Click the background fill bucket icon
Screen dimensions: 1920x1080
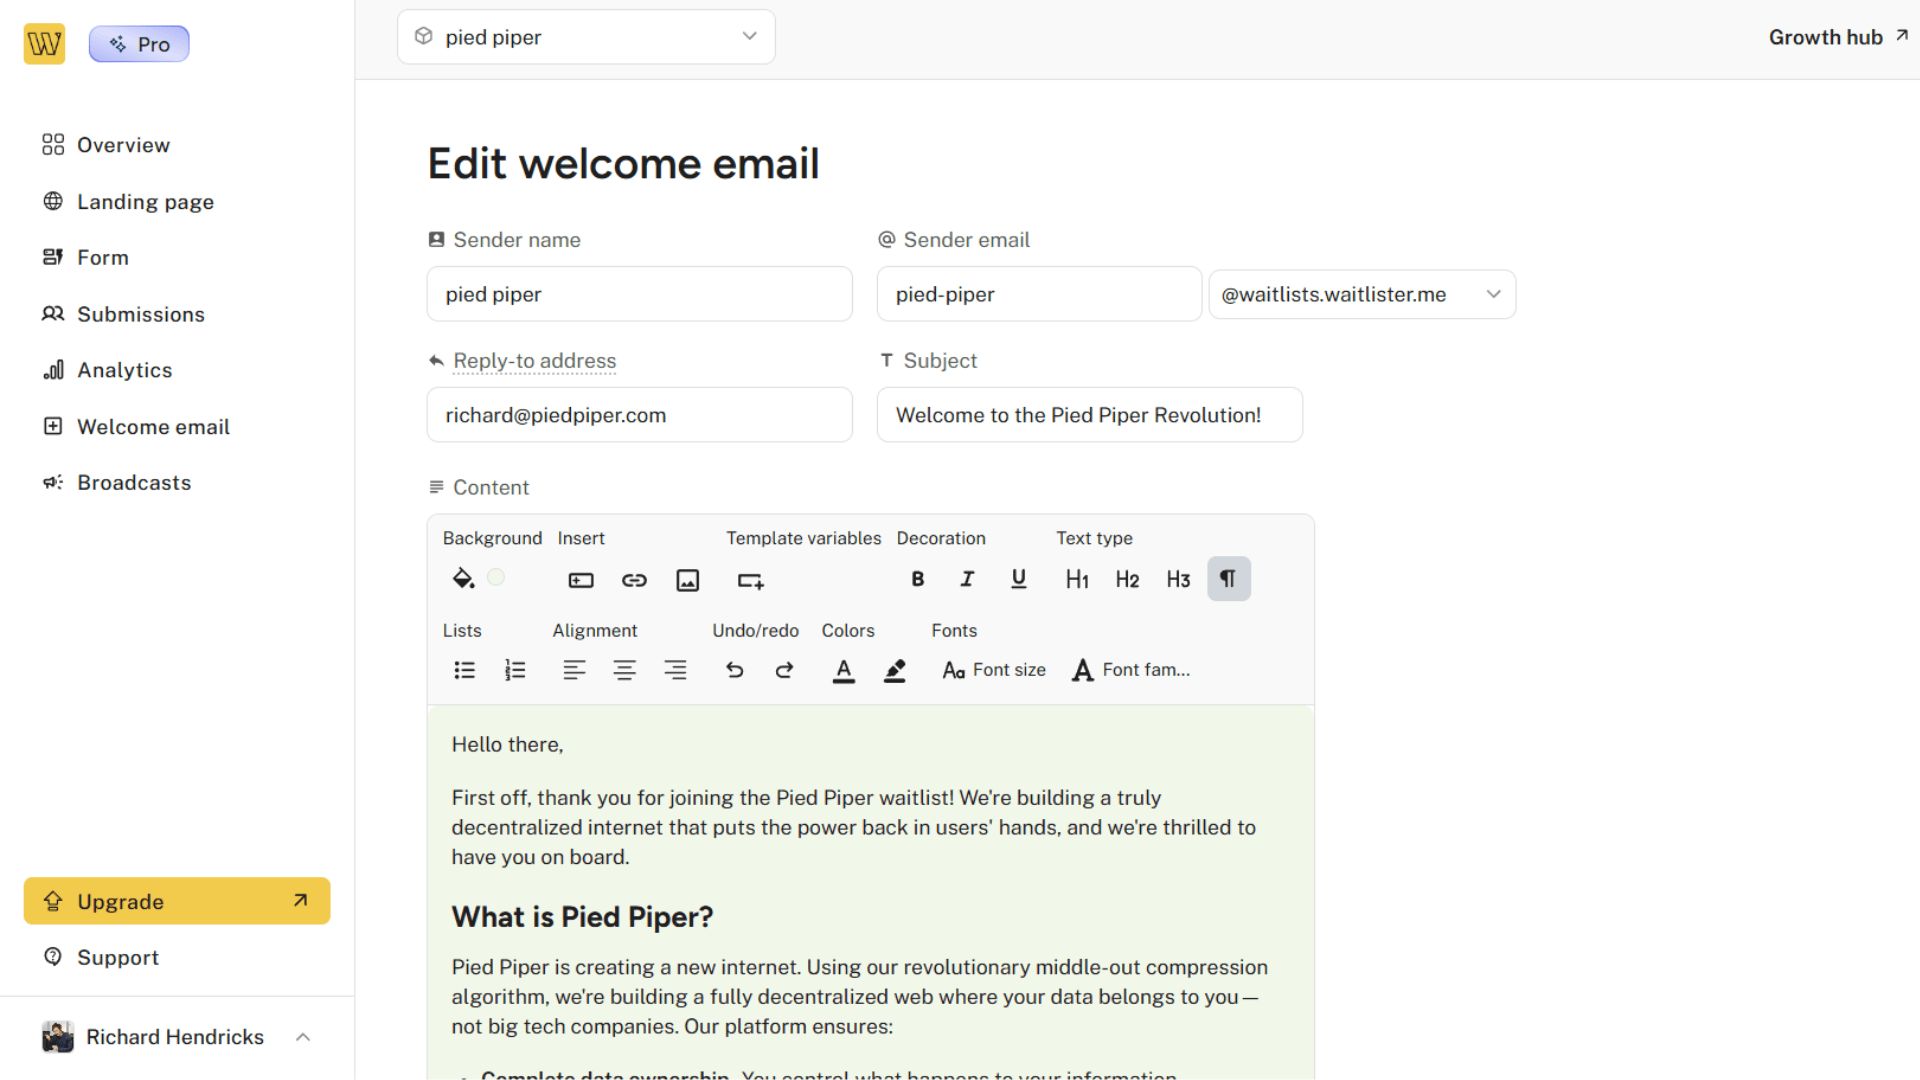[463, 578]
